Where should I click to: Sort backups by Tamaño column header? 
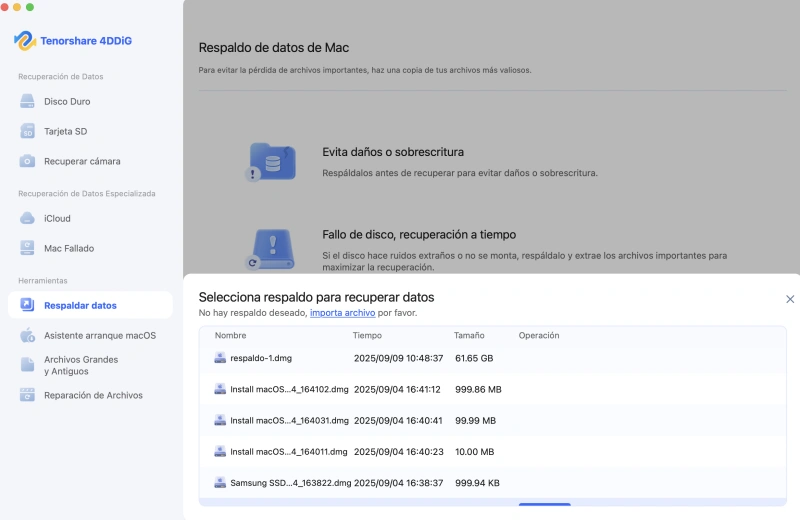pos(469,335)
